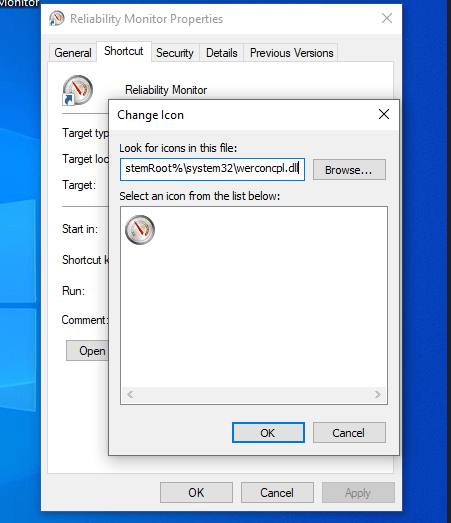Click the Reliability Monitor shortcut icon in Properties
This screenshot has width=451, height=523.
tap(78, 90)
